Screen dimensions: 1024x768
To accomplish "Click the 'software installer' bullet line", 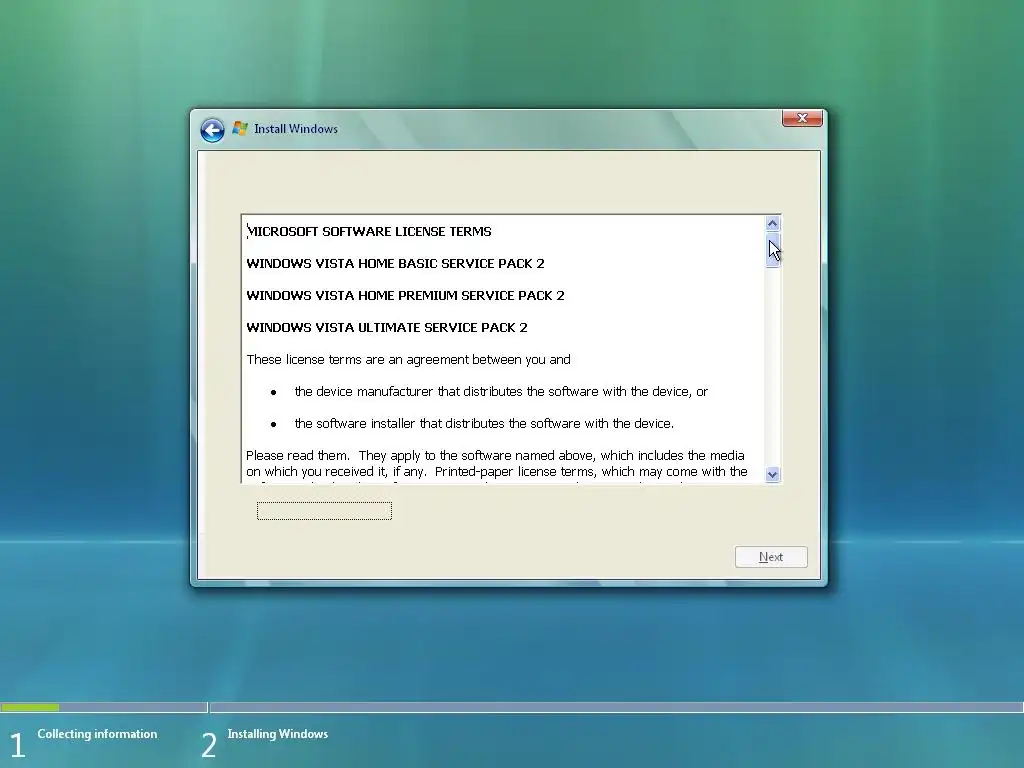I will tap(484, 423).
